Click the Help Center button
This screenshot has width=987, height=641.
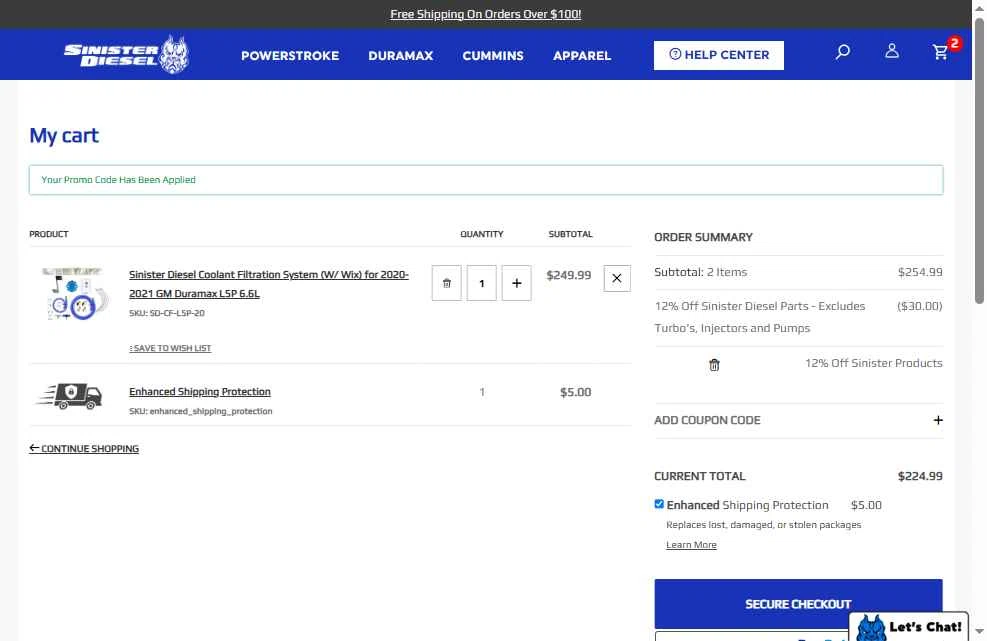[x=718, y=55]
